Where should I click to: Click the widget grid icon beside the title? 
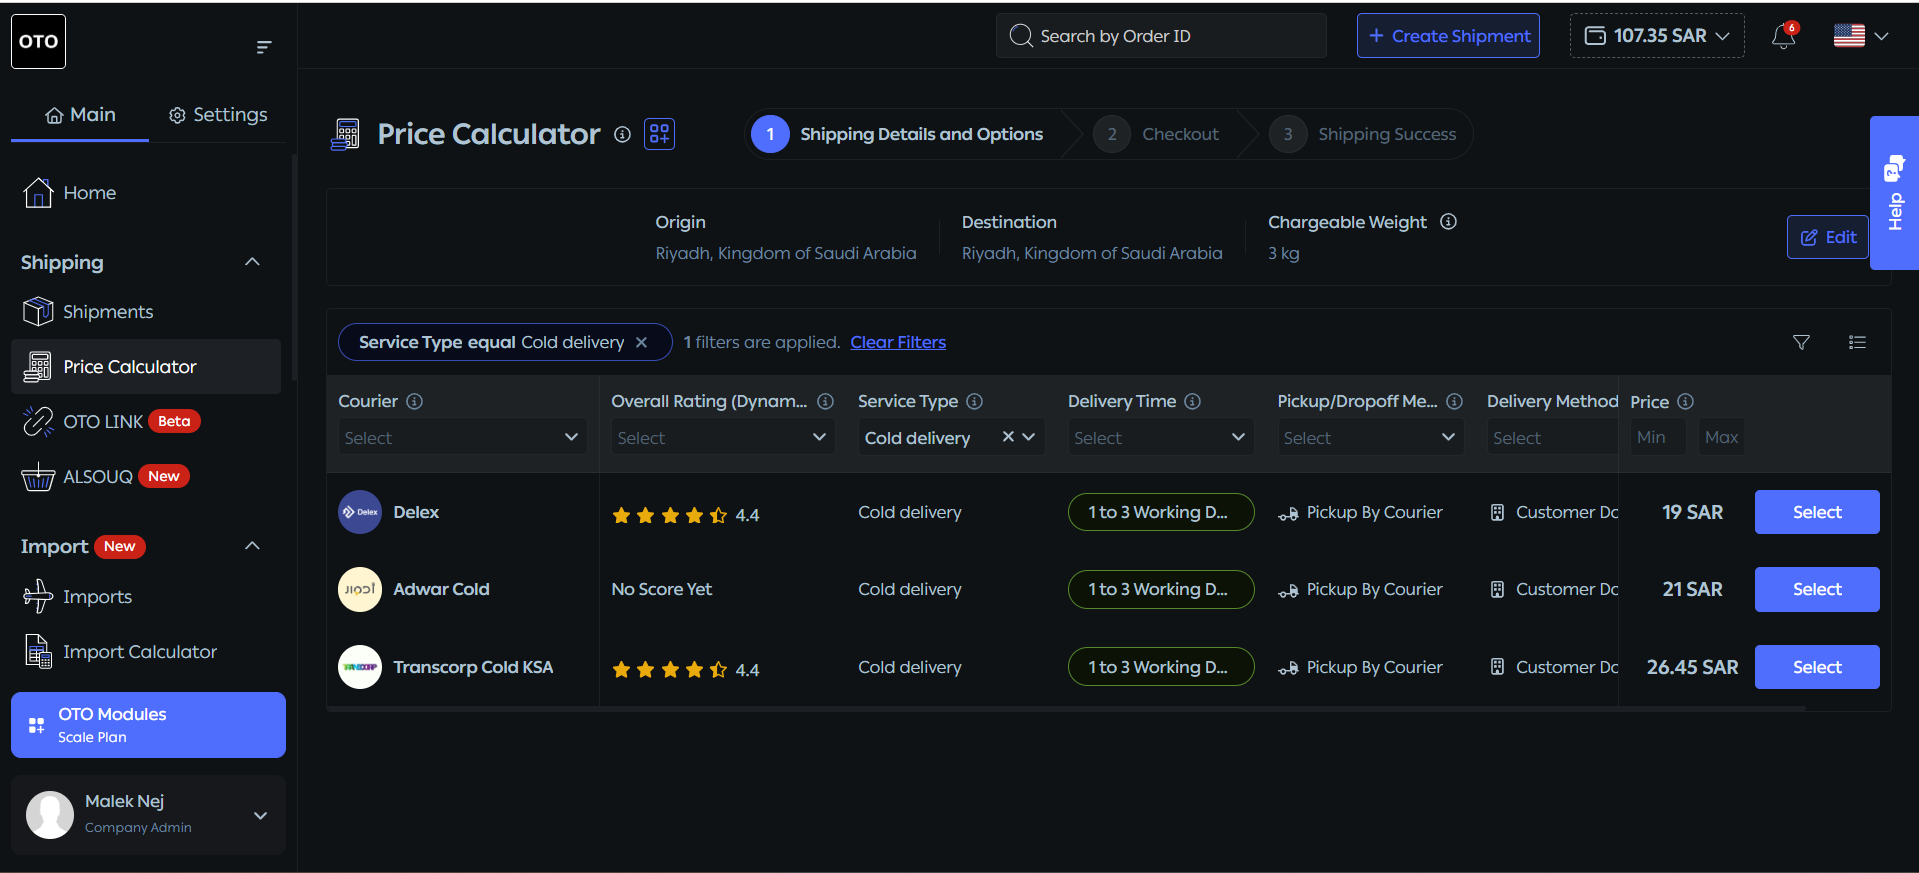coord(659,134)
